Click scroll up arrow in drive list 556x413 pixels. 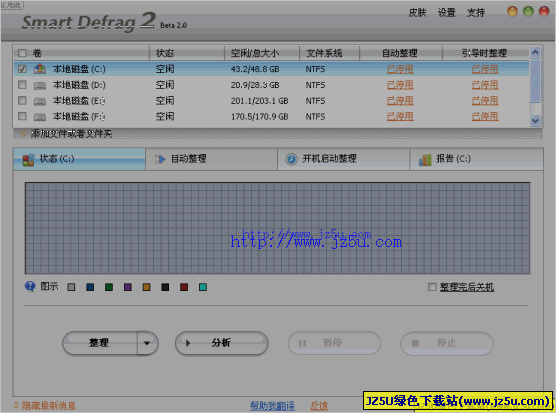click(535, 52)
